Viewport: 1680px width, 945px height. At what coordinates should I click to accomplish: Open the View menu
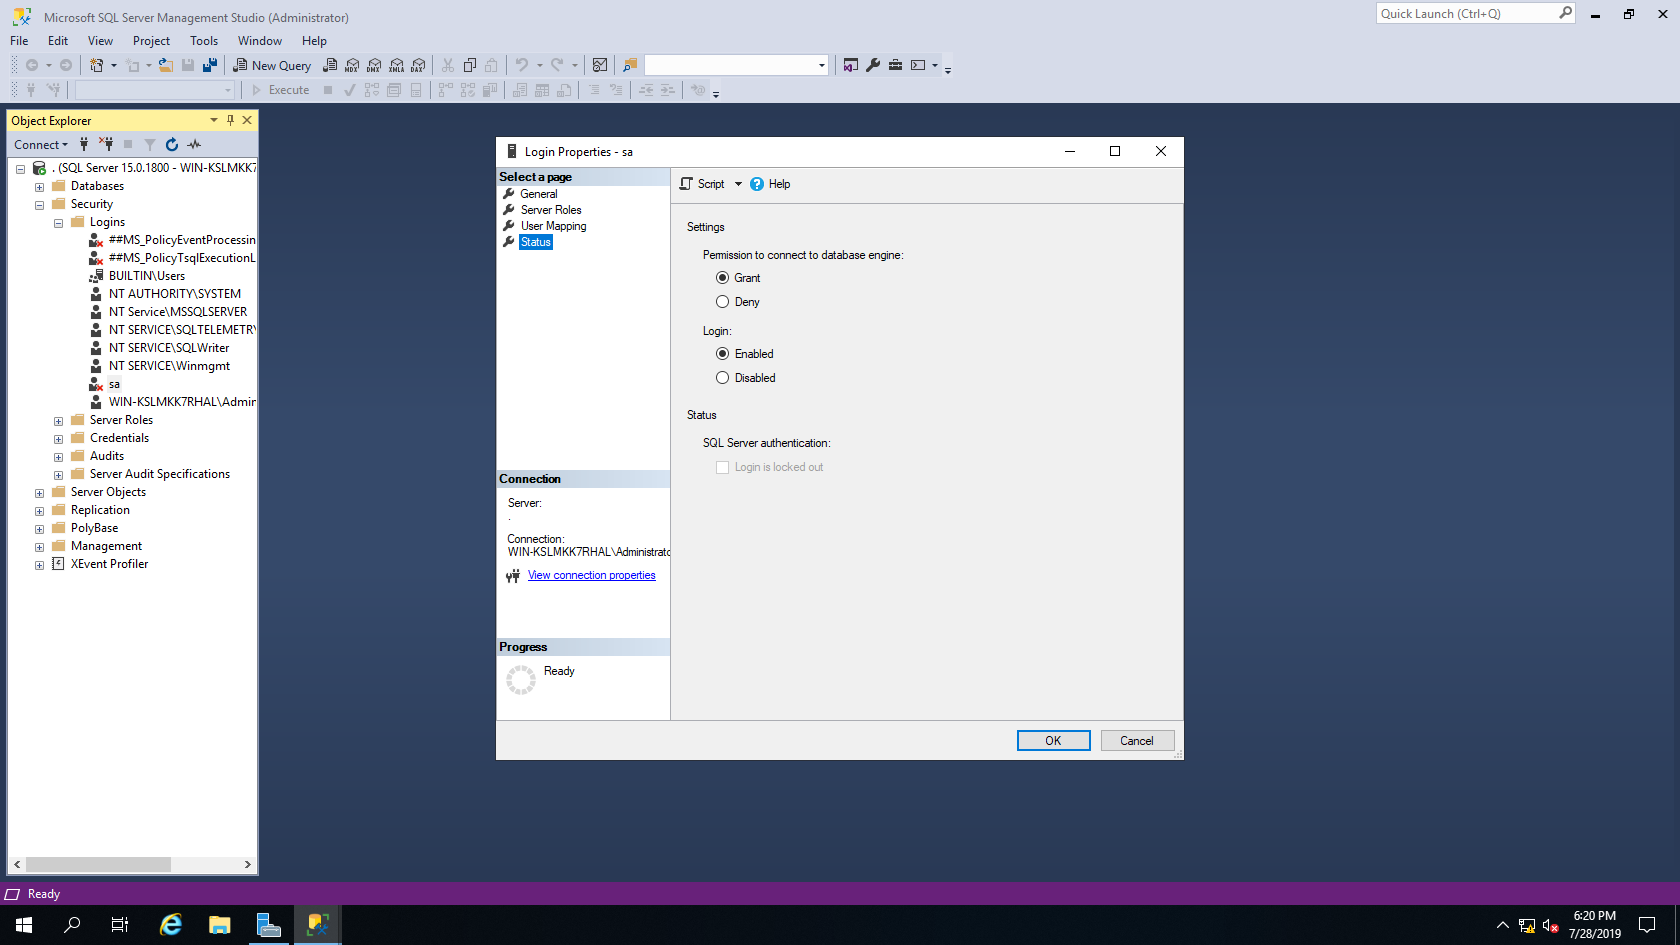click(x=100, y=41)
